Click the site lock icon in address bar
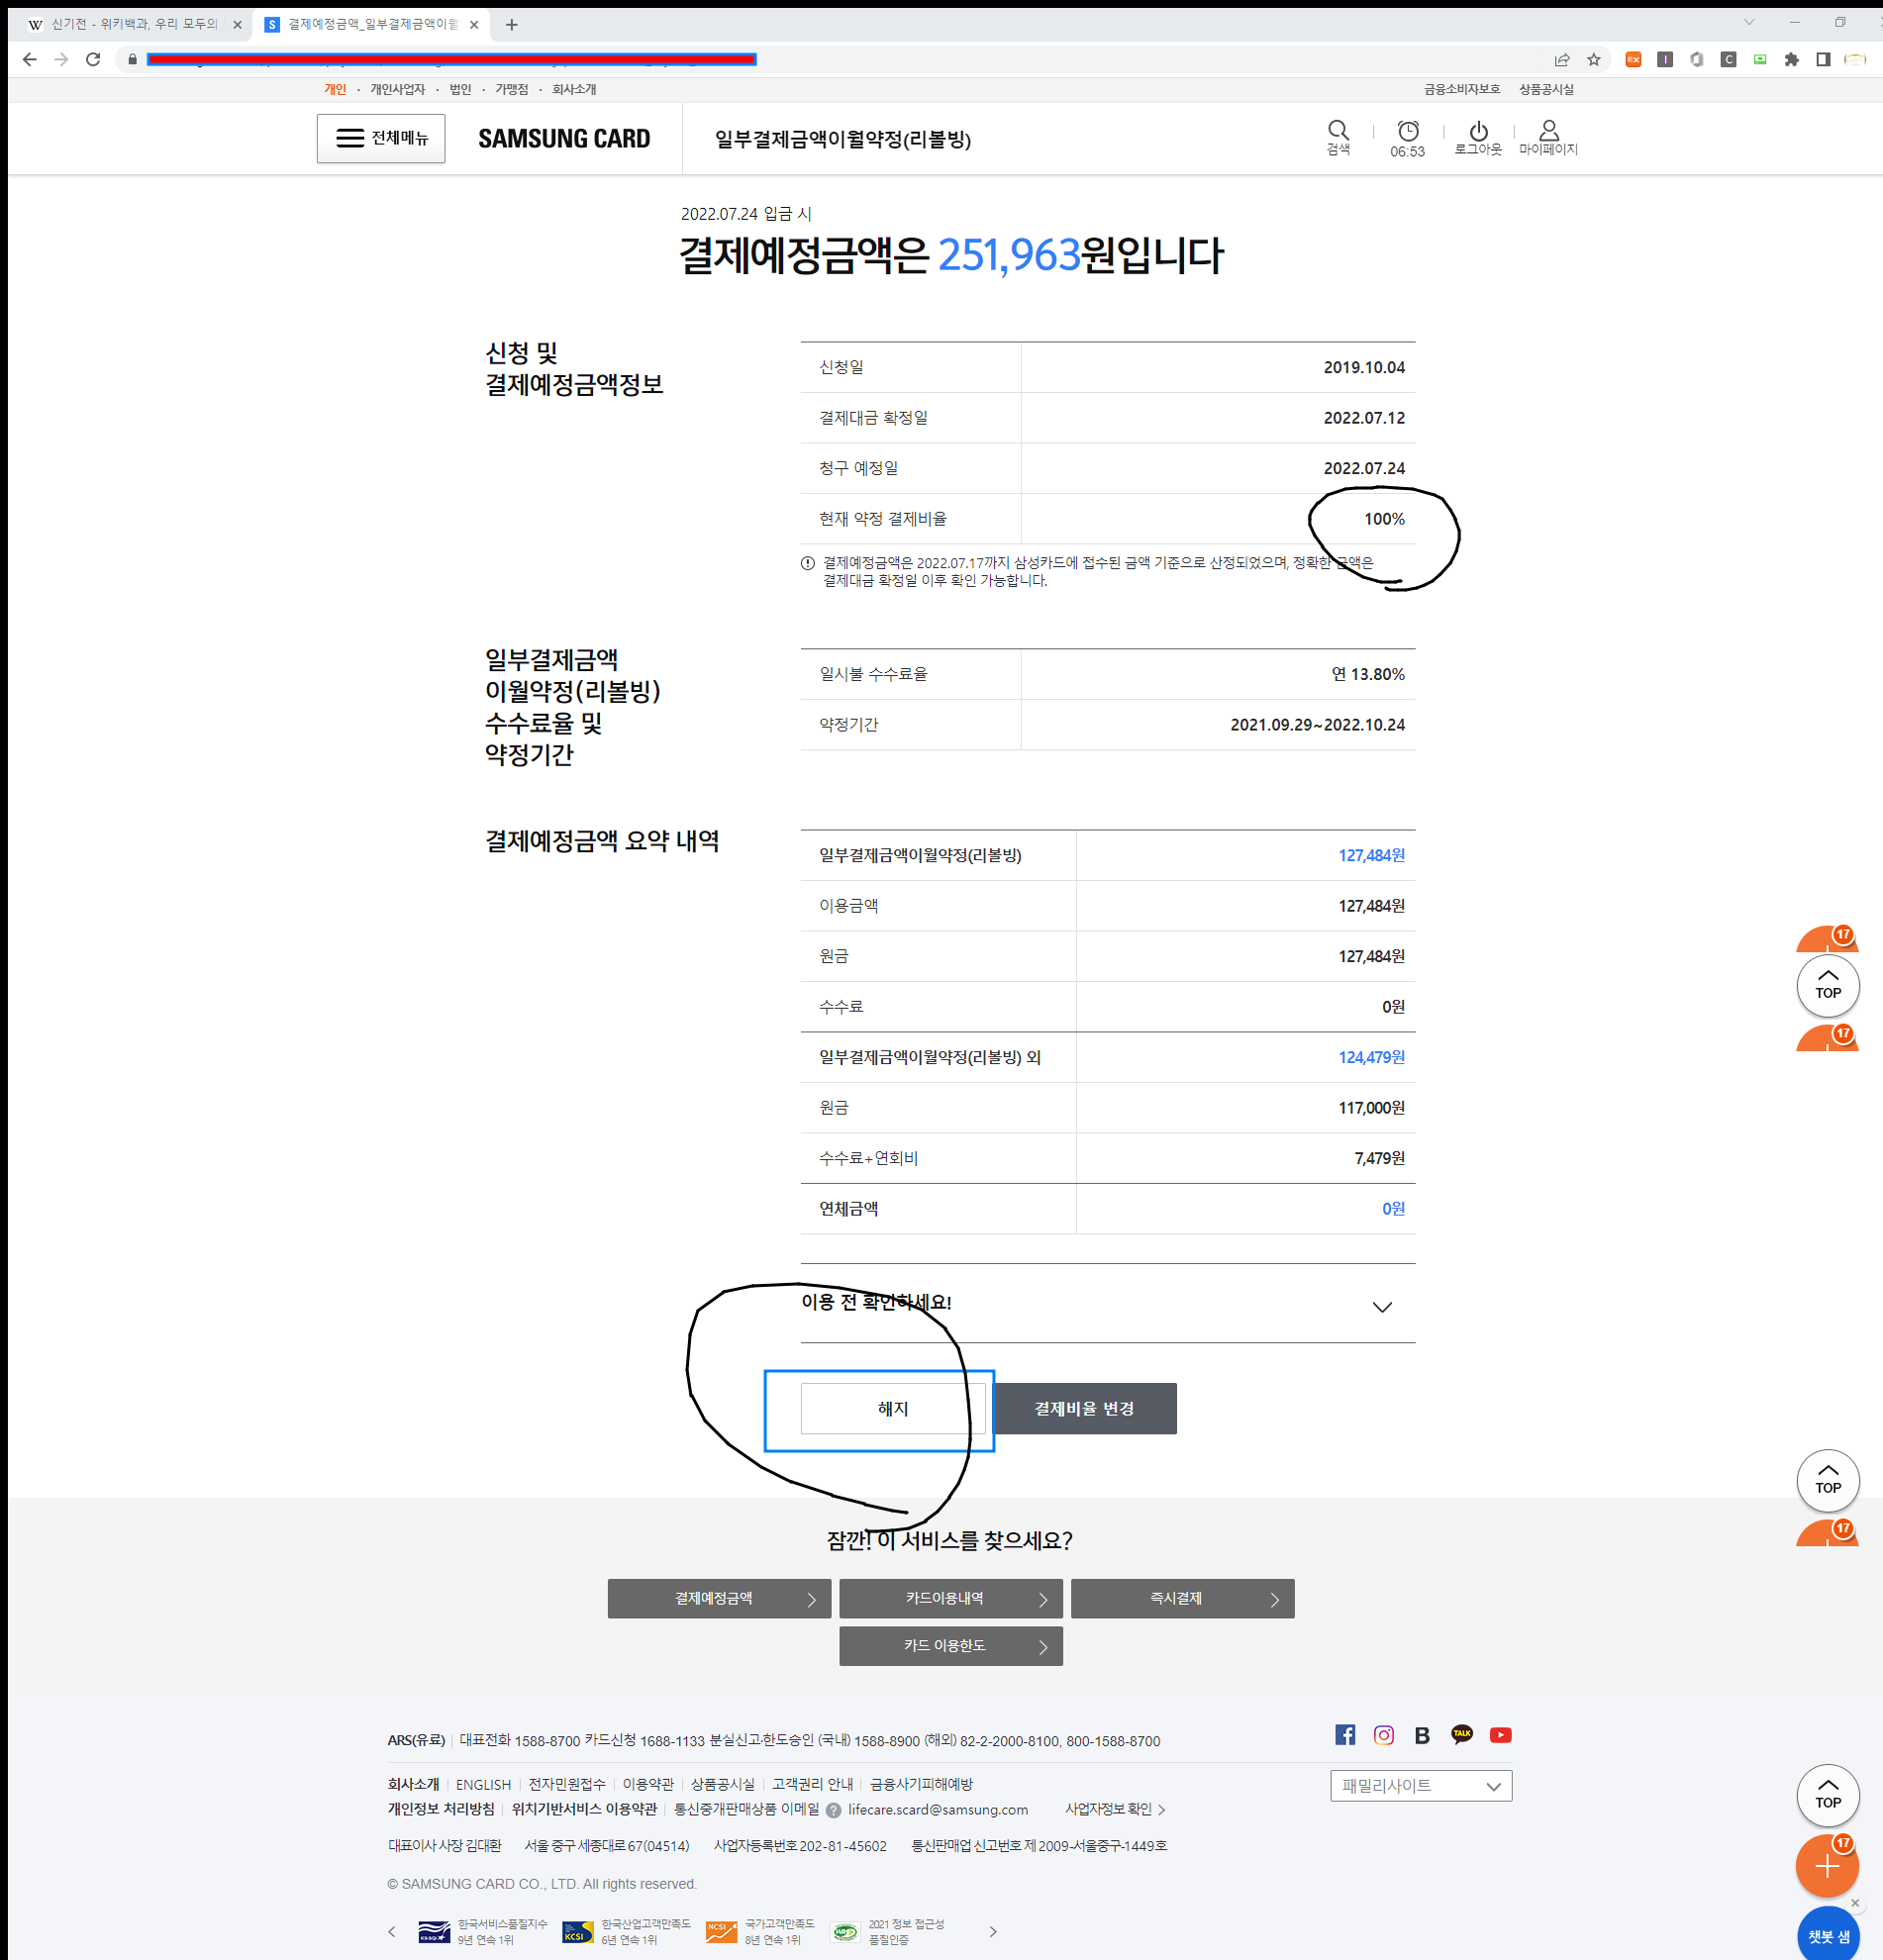Image resolution: width=1883 pixels, height=1960 pixels. tap(132, 59)
